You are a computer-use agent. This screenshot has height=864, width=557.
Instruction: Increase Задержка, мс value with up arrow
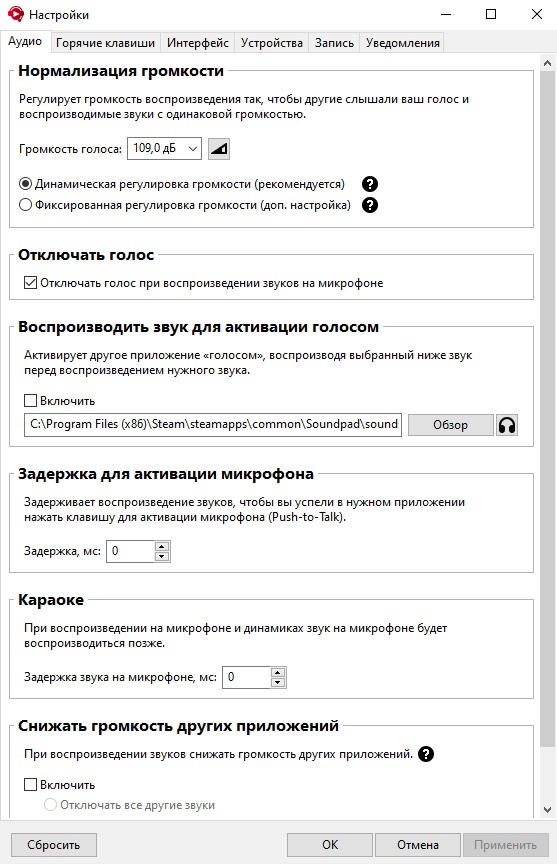tap(161, 547)
